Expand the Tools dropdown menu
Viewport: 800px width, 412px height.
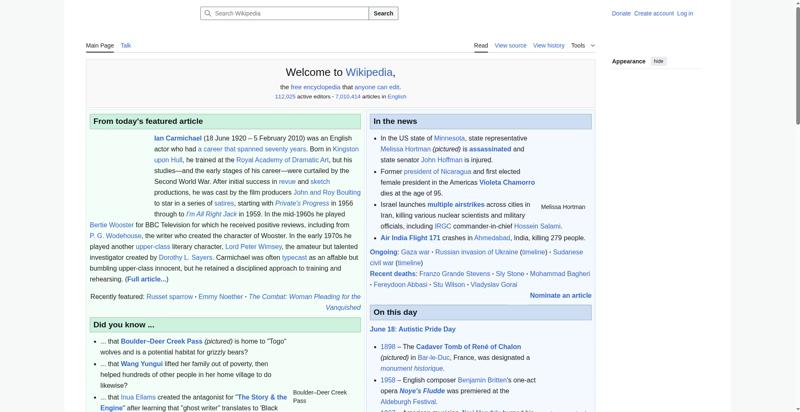click(x=583, y=45)
